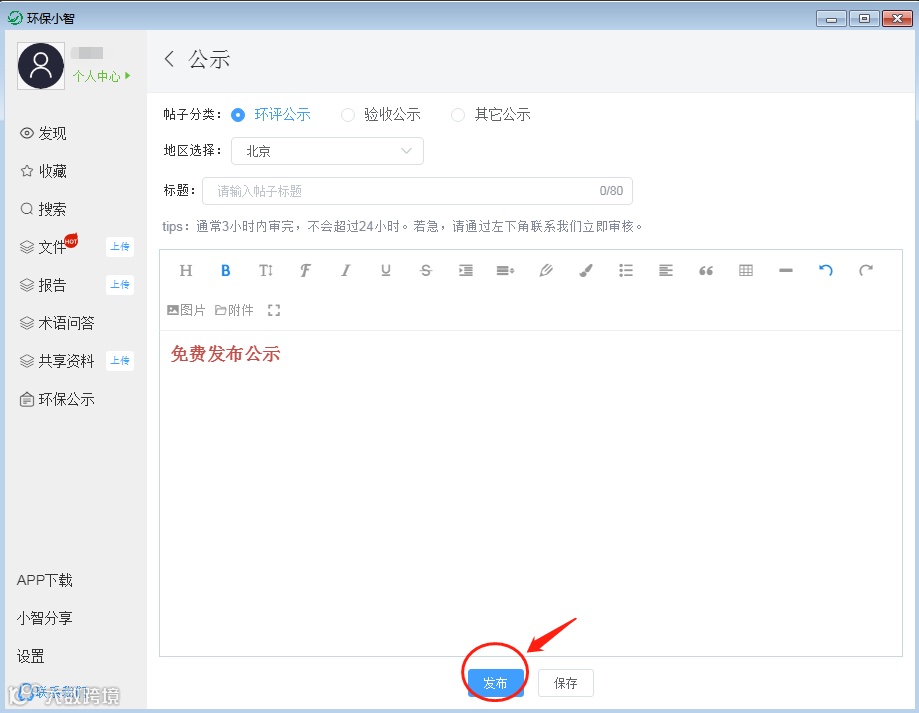Toggle bold formatting in editor toolbar
This screenshot has height=713, width=919.
[x=226, y=270]
